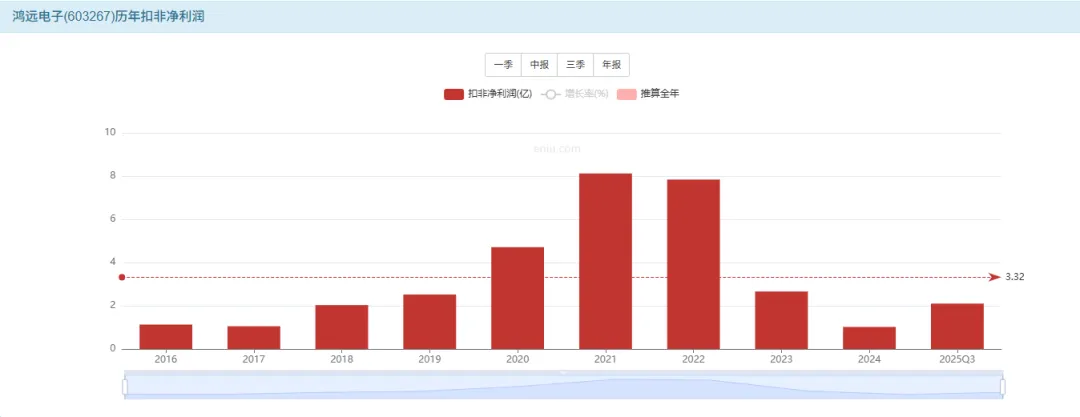Click the data zoom slider track

563,387
